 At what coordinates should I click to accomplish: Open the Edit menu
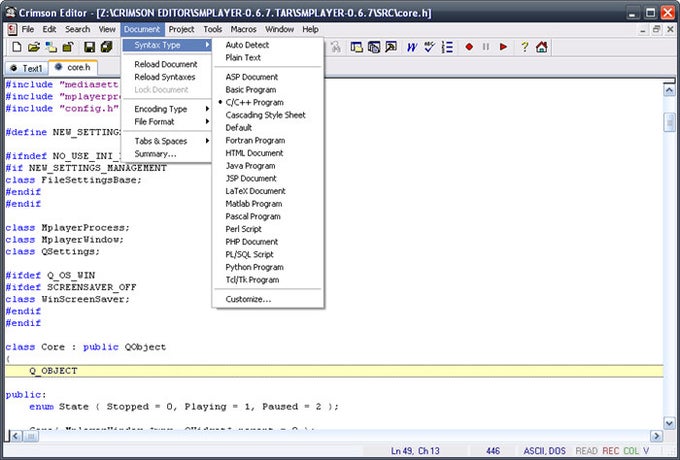(x=49, y=29)
